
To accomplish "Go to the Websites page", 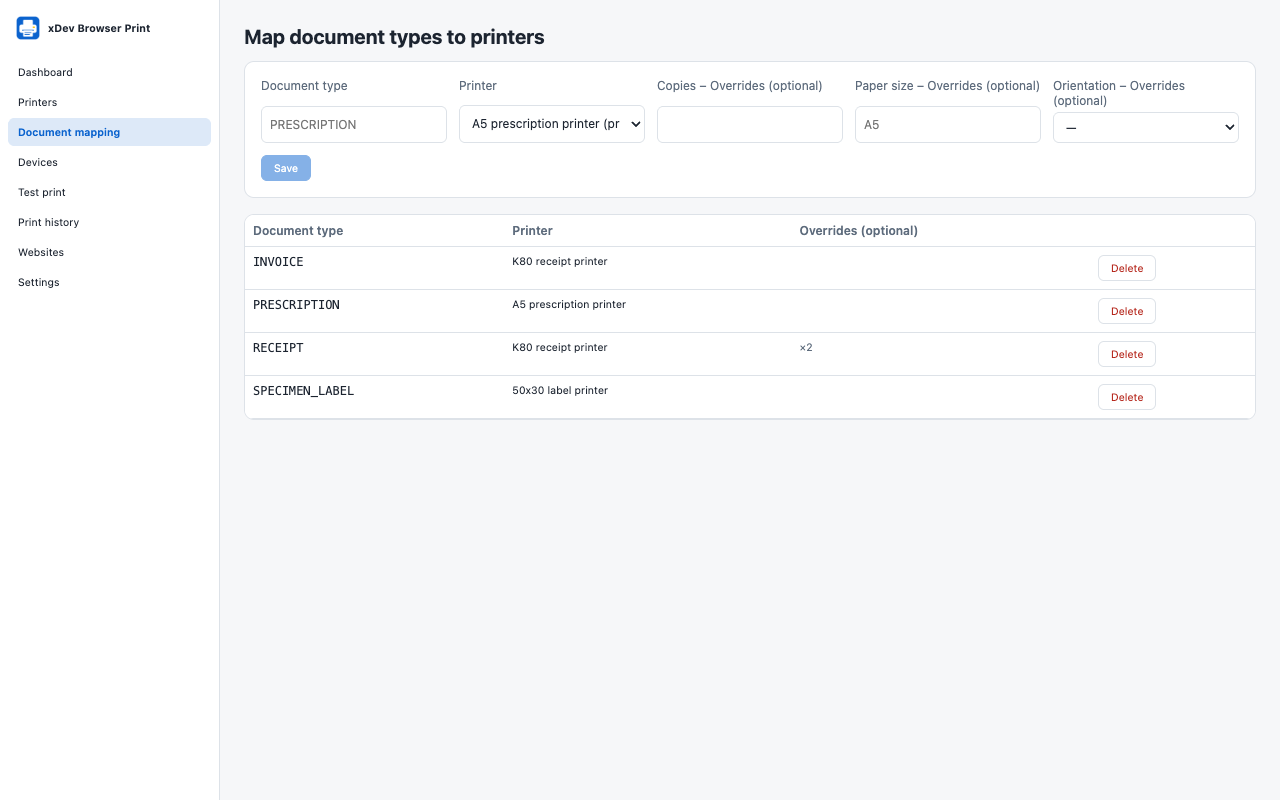I will pyautogui.click(x=109, y=252).
